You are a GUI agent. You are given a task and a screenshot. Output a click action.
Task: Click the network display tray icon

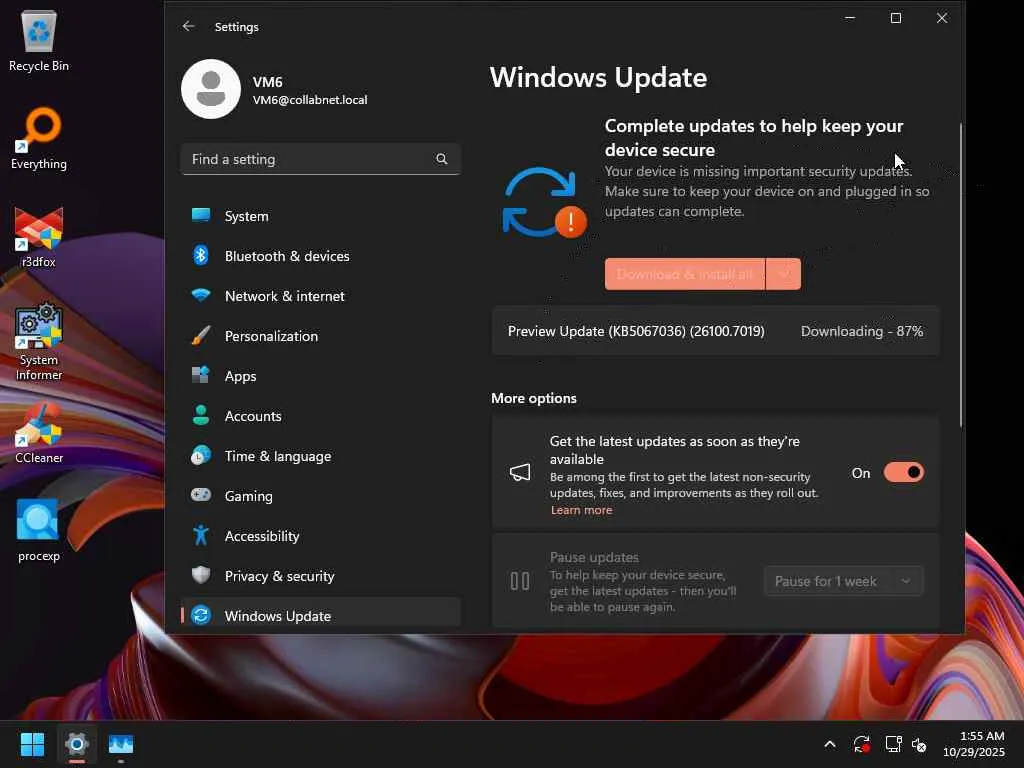coord(893,744)
